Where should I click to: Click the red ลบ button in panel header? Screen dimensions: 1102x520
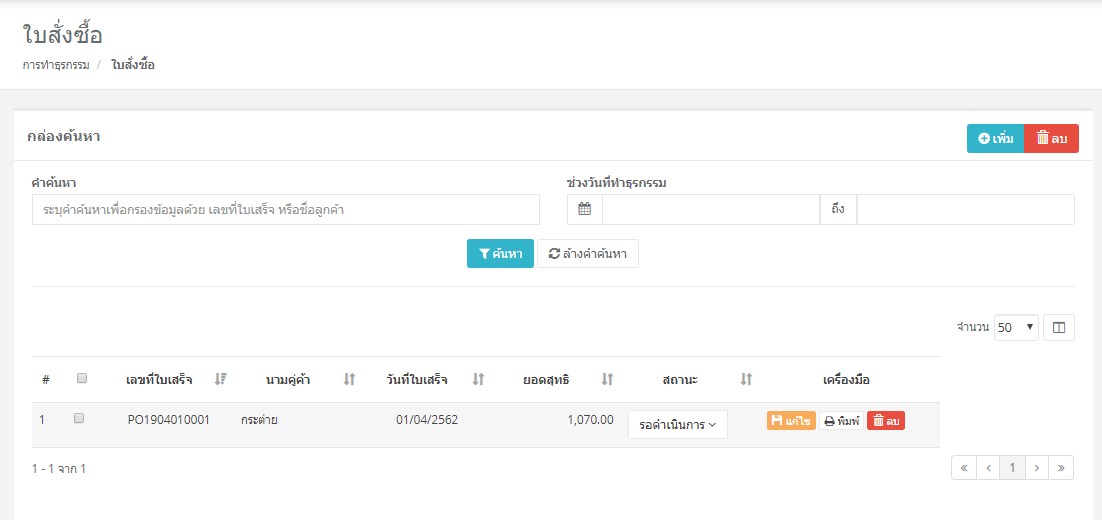coord(1051,138)
